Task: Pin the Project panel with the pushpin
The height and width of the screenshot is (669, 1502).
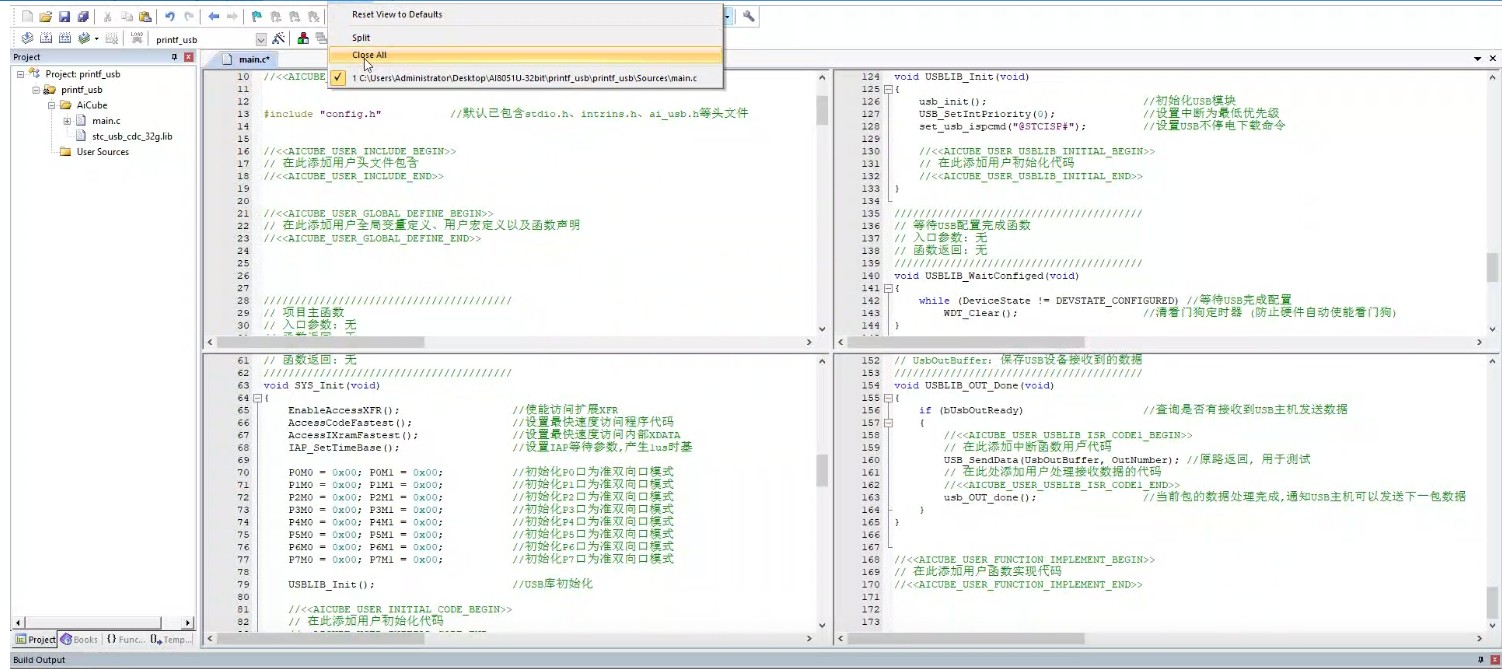Action: pos(174,57)
